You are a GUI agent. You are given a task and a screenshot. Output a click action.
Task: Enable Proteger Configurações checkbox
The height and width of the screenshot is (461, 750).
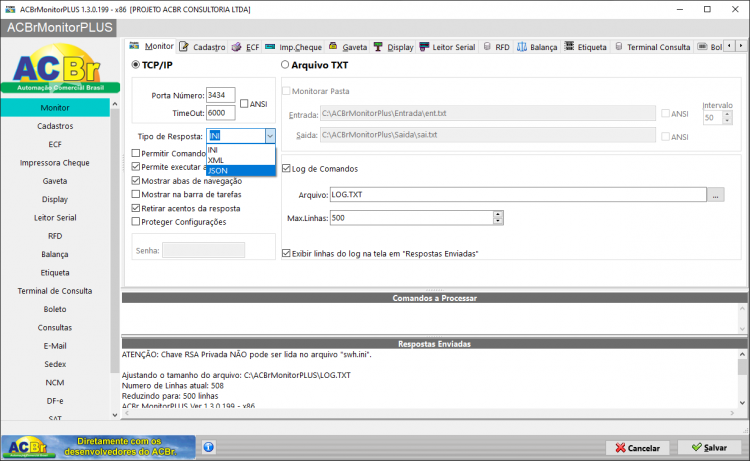[x=136, y=221]
